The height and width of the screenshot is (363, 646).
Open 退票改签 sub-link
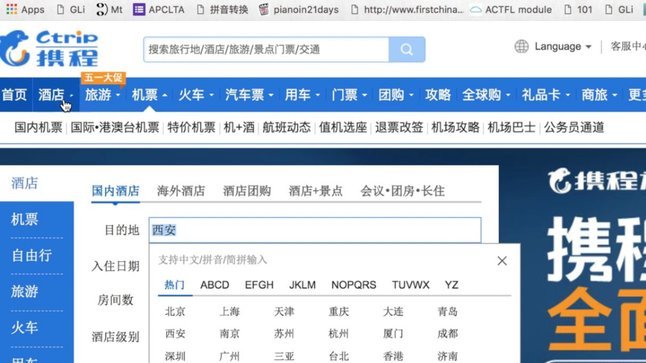pyautogui.click(x=399, y=127)
